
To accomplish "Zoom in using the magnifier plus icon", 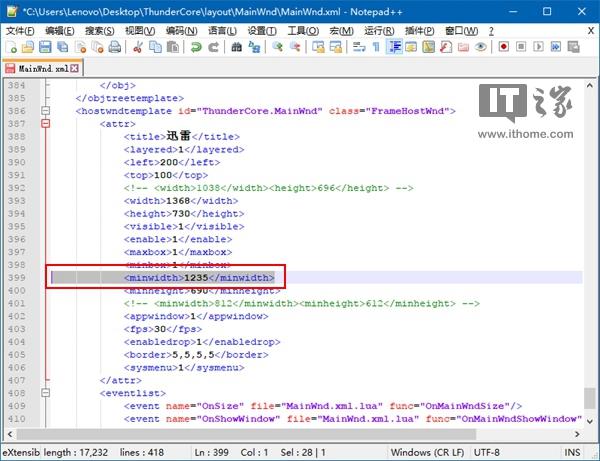I will click(x=277, y=47).
